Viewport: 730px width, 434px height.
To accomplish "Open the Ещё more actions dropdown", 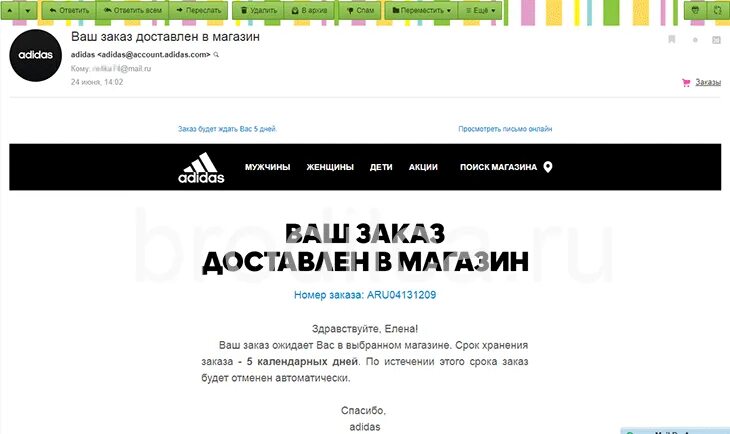I will pos(480,10).
